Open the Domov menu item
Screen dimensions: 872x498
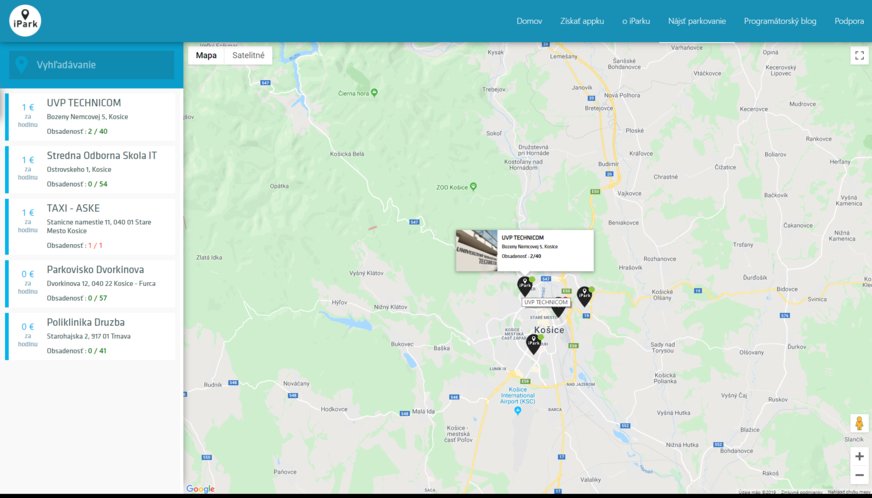coord(529,21)
